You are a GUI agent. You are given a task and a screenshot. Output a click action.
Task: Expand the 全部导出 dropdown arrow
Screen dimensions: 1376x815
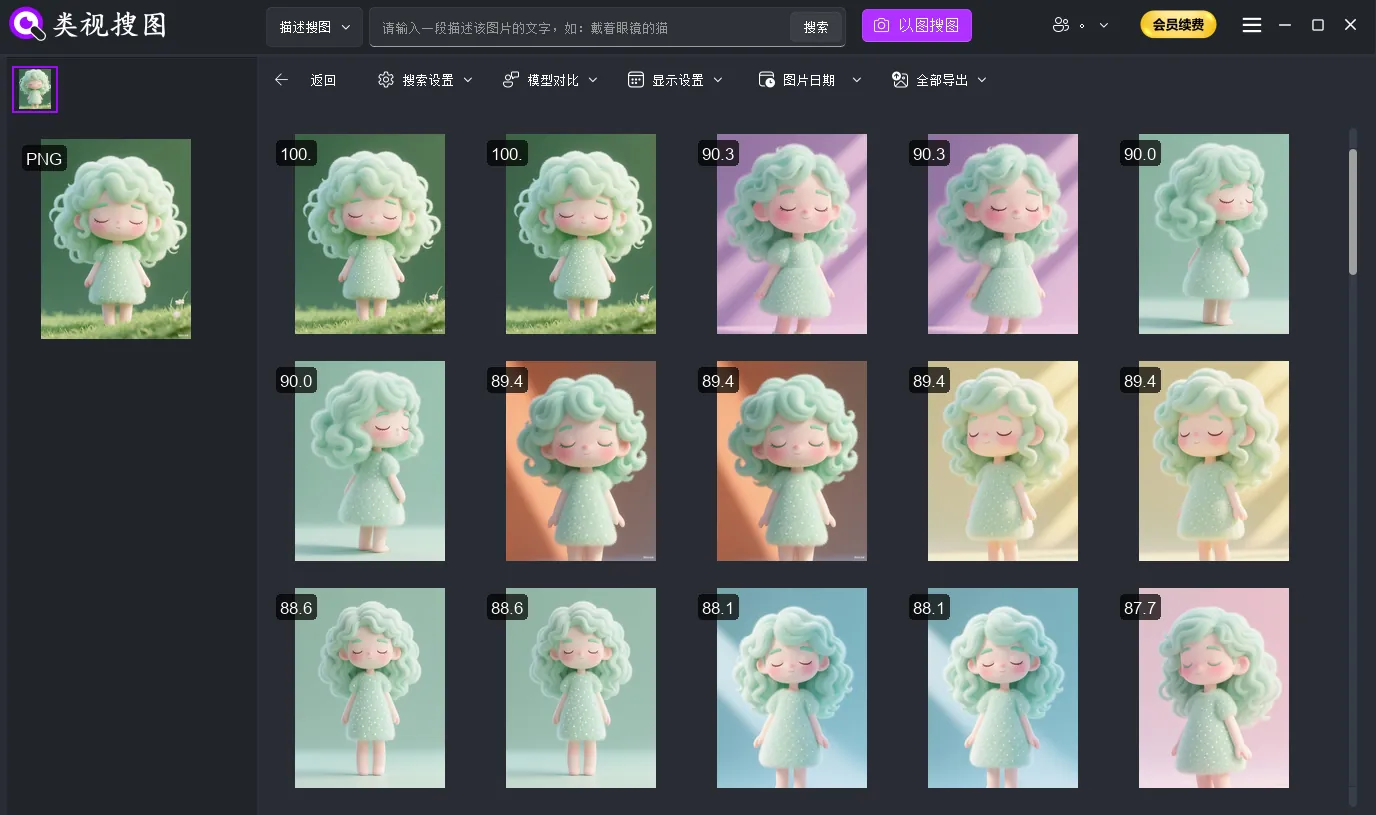click(x=982, y=80)
